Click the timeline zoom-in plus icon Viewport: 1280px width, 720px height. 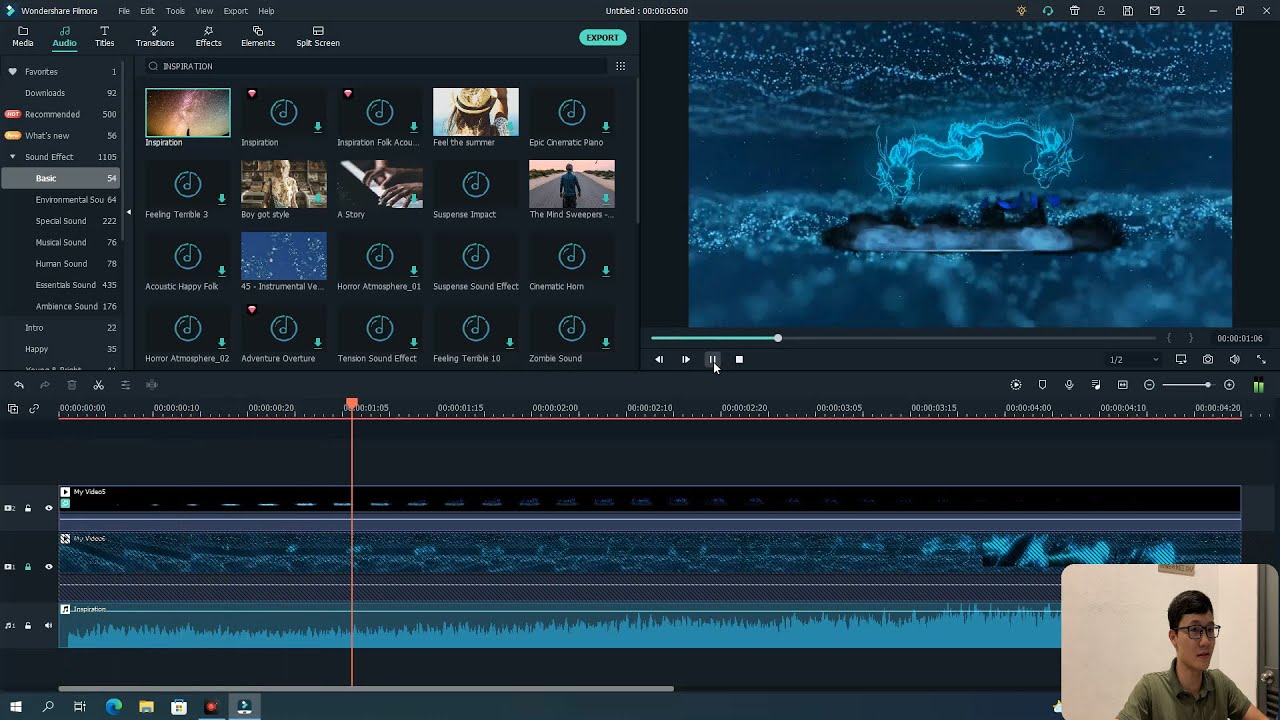click(1229, 385)
